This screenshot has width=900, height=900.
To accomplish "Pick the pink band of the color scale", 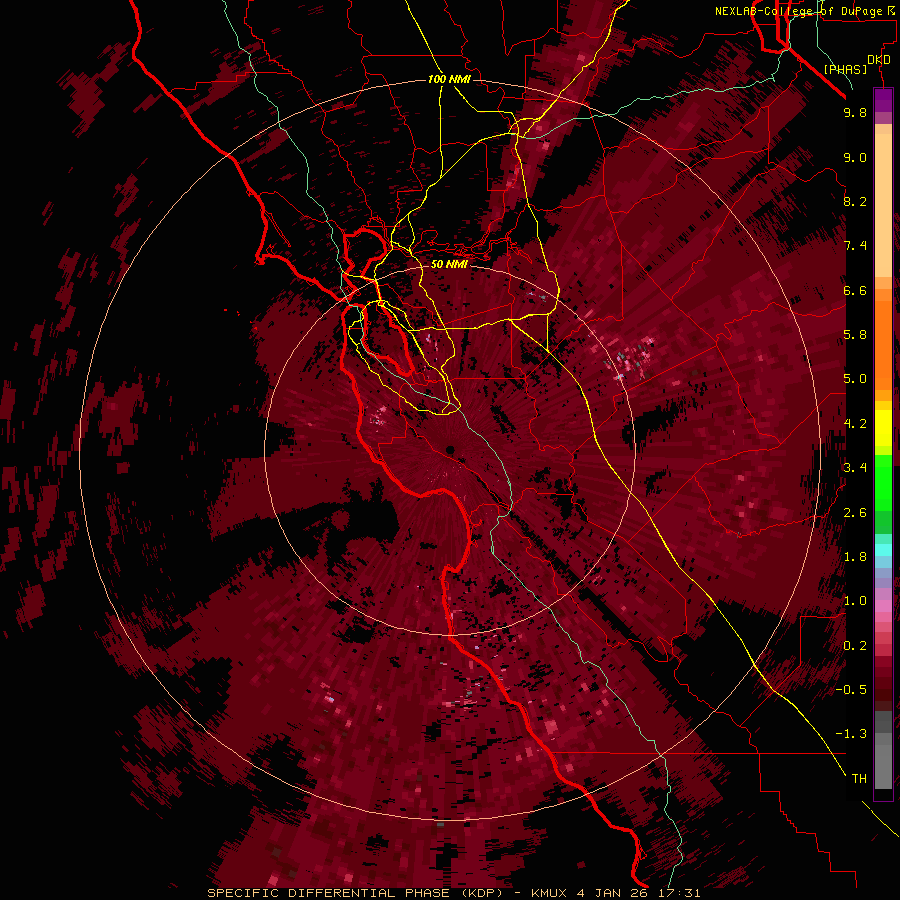I will click(x=883, y=607).
